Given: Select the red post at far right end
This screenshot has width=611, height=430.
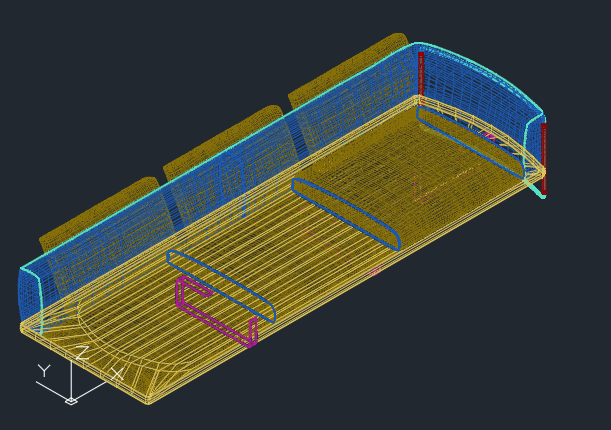Looking at the screenshot, I should tap(544, 159).
